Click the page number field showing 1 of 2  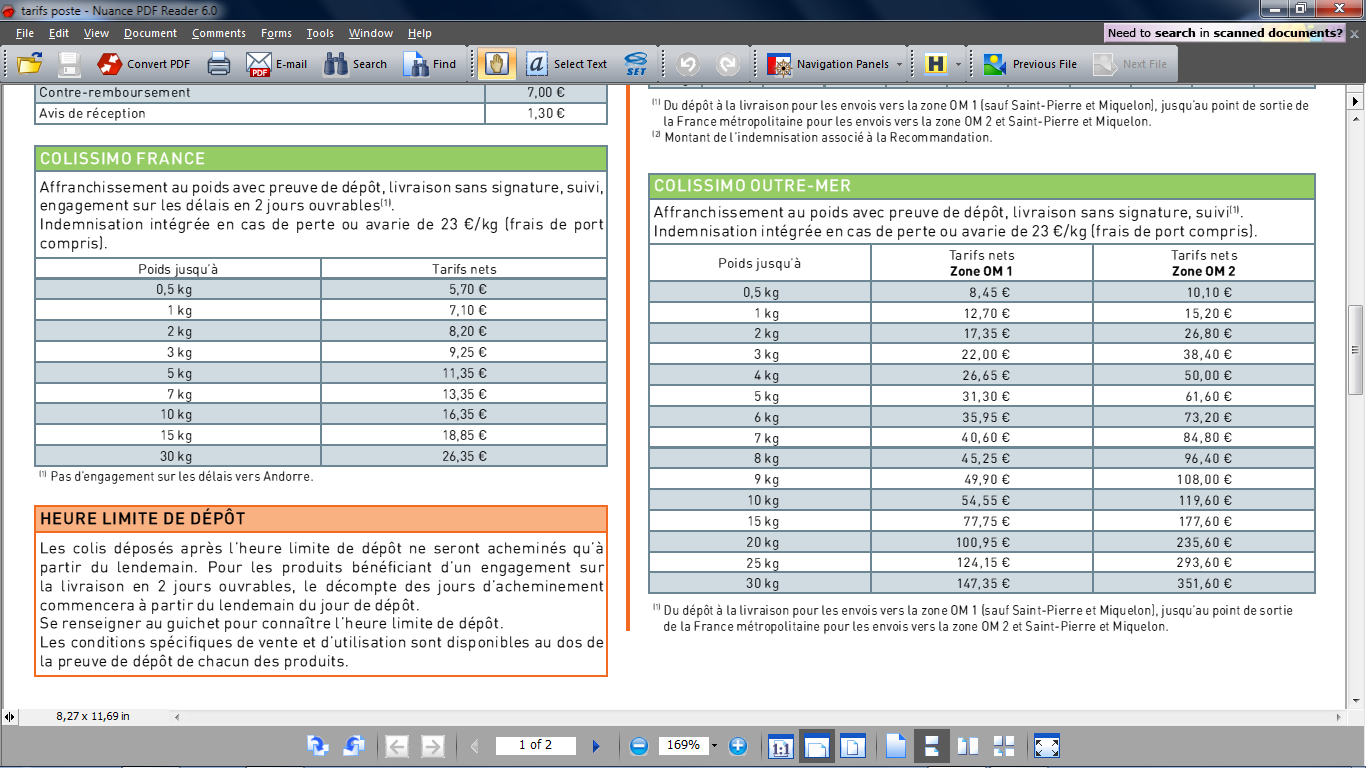point(534,745)
